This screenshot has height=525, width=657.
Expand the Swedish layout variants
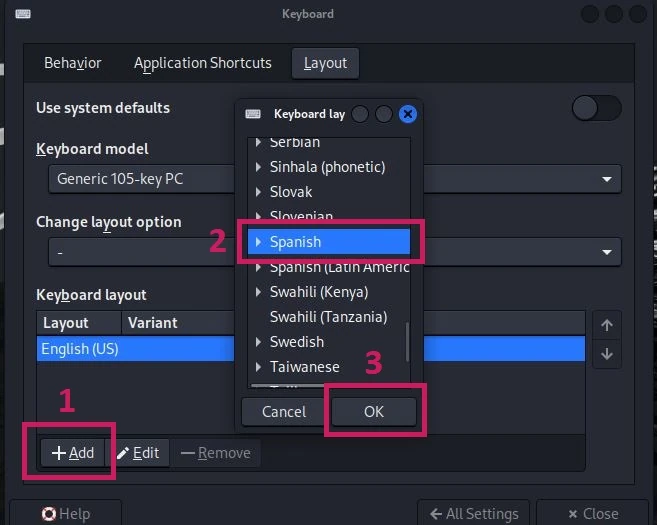259,342
